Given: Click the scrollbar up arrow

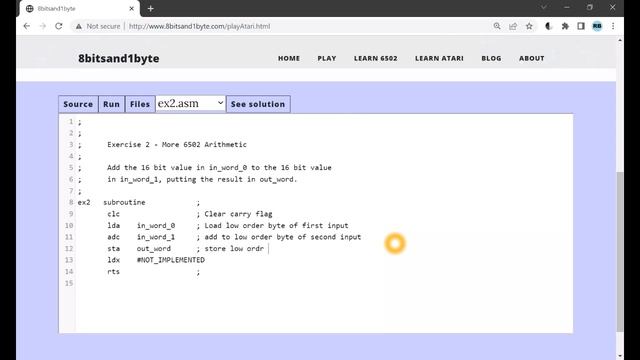Looking at the screenshot, I should click(620, 40).
